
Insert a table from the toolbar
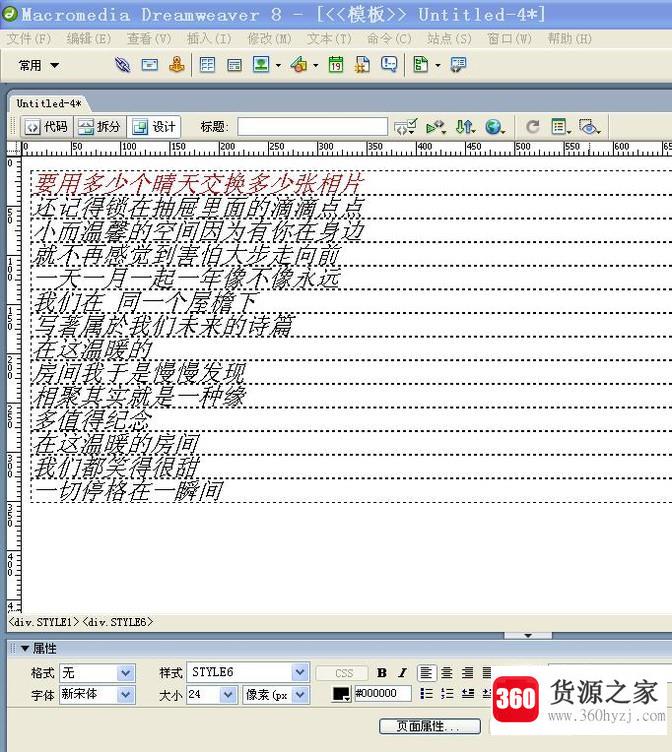207,64
